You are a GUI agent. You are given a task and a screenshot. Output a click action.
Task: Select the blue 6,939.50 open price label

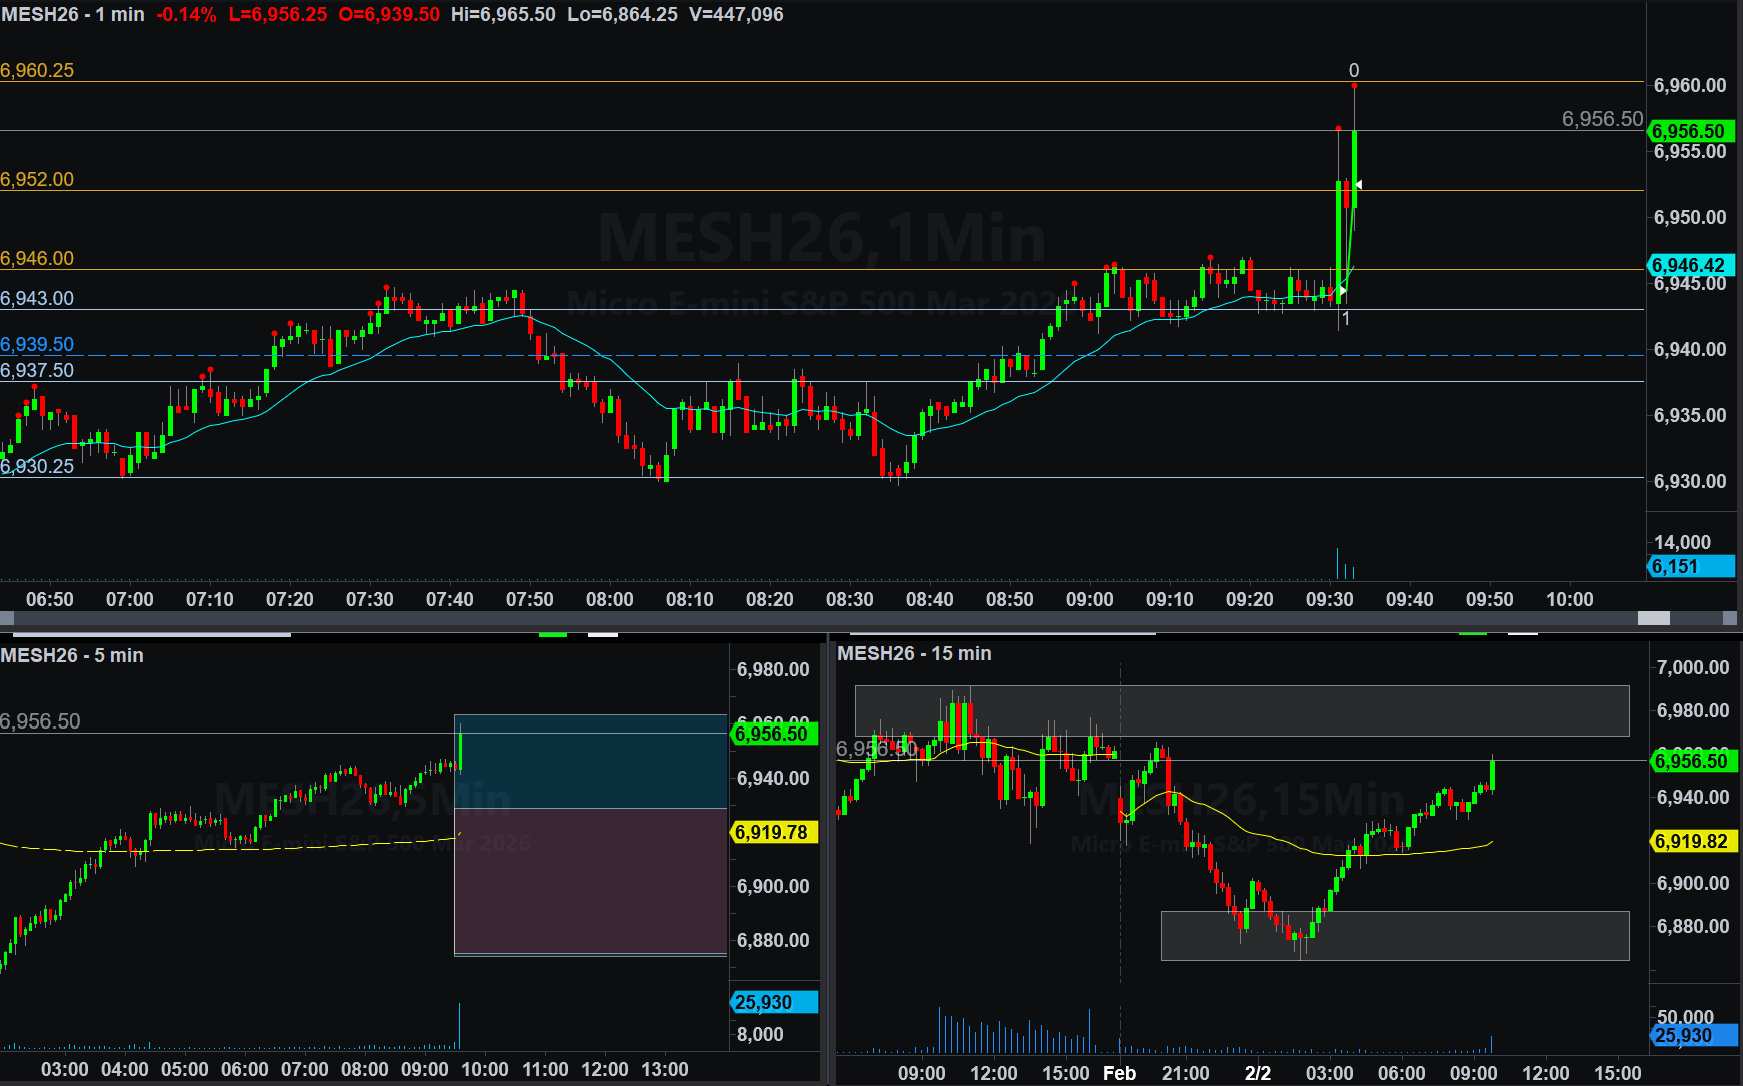click(x=37, y=345)
